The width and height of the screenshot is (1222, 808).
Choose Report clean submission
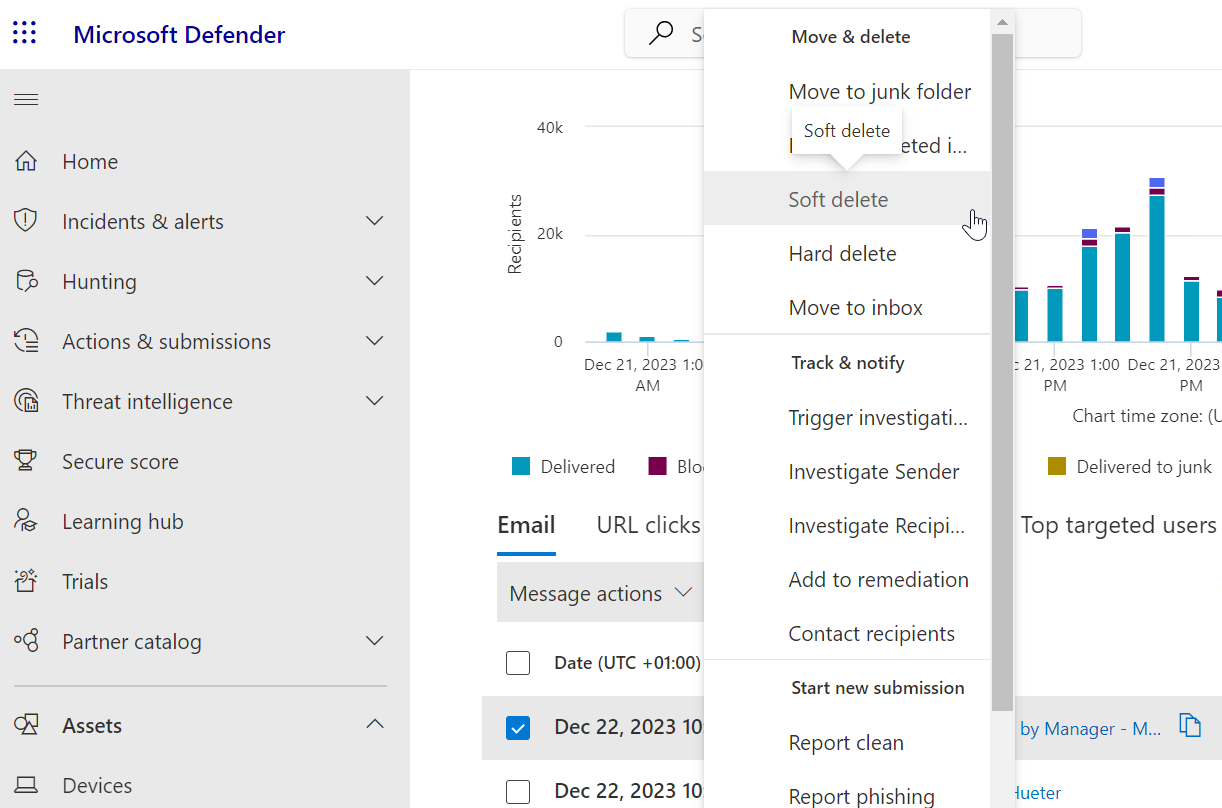pyautogui.click(x=847, y=743)
